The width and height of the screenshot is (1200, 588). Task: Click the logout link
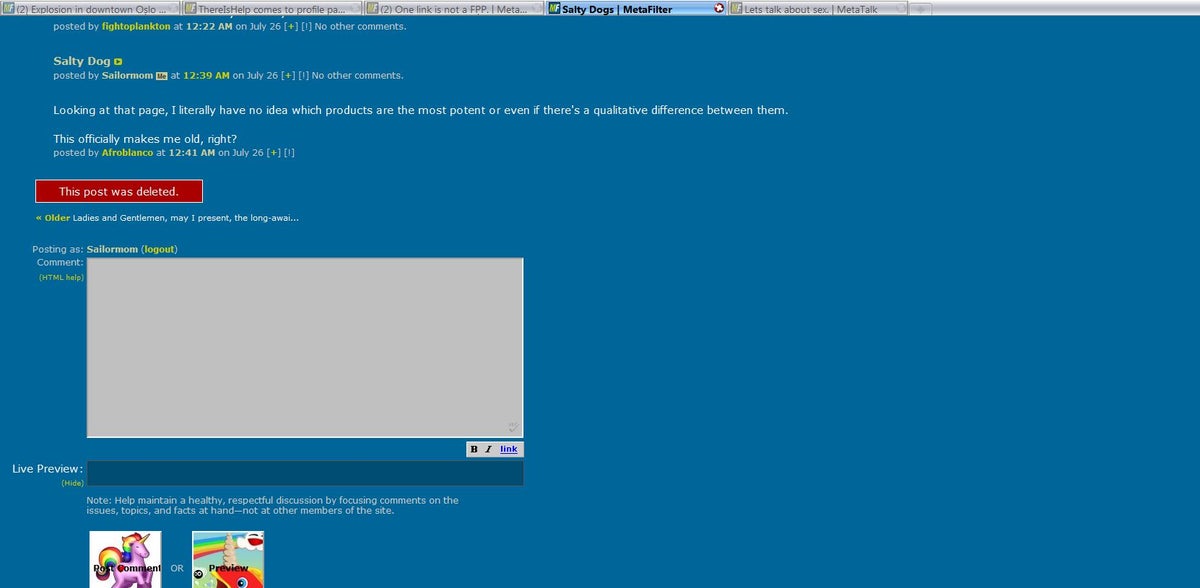(x=159, y=249)
